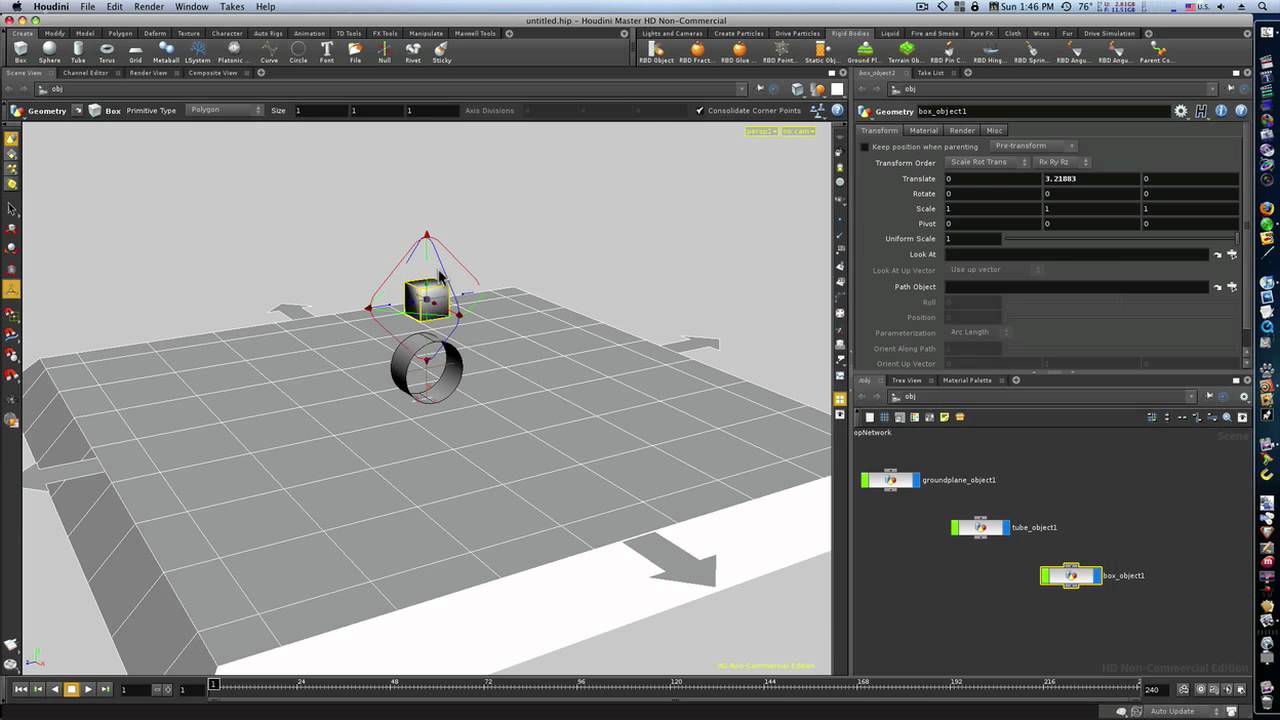Select the Sticky shelf tool
1280x720 pixels.
(442, 52)
